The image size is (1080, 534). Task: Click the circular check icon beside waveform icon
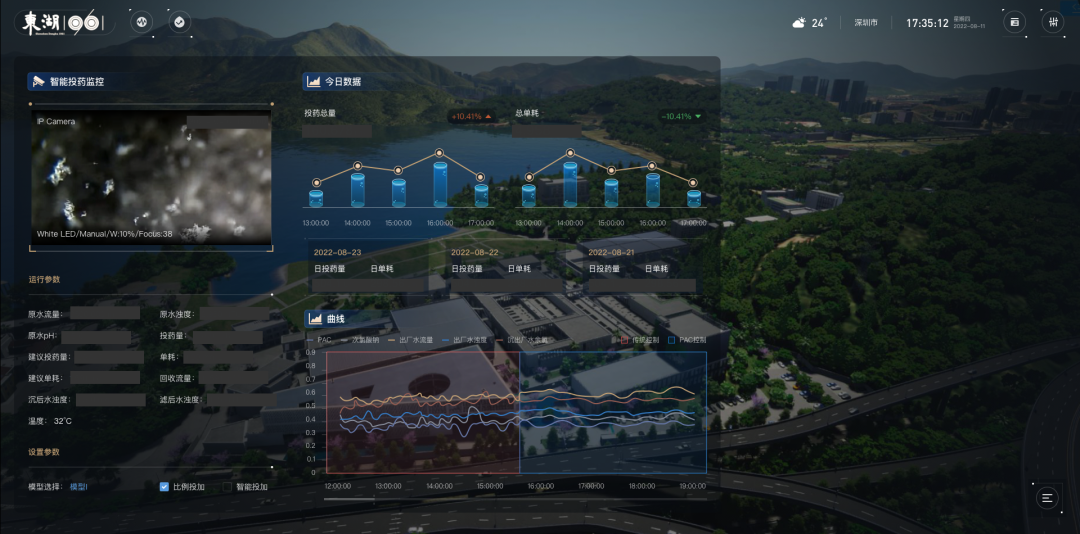tap(179, 21)
